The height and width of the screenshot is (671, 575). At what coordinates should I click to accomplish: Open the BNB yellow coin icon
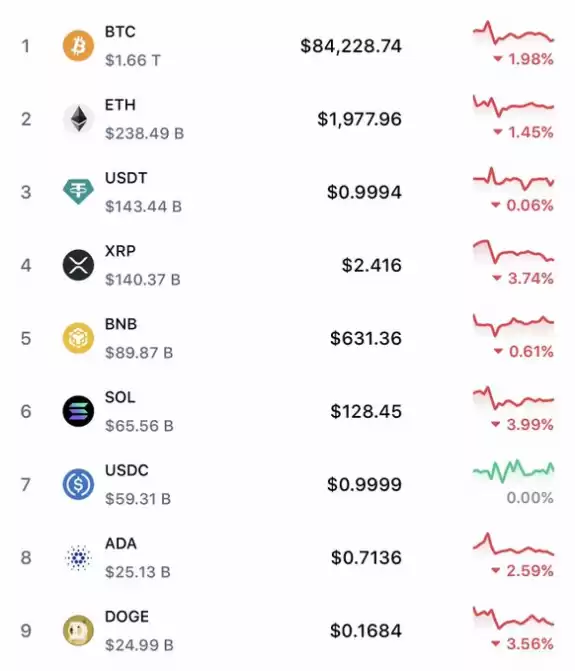coord(78,338)
